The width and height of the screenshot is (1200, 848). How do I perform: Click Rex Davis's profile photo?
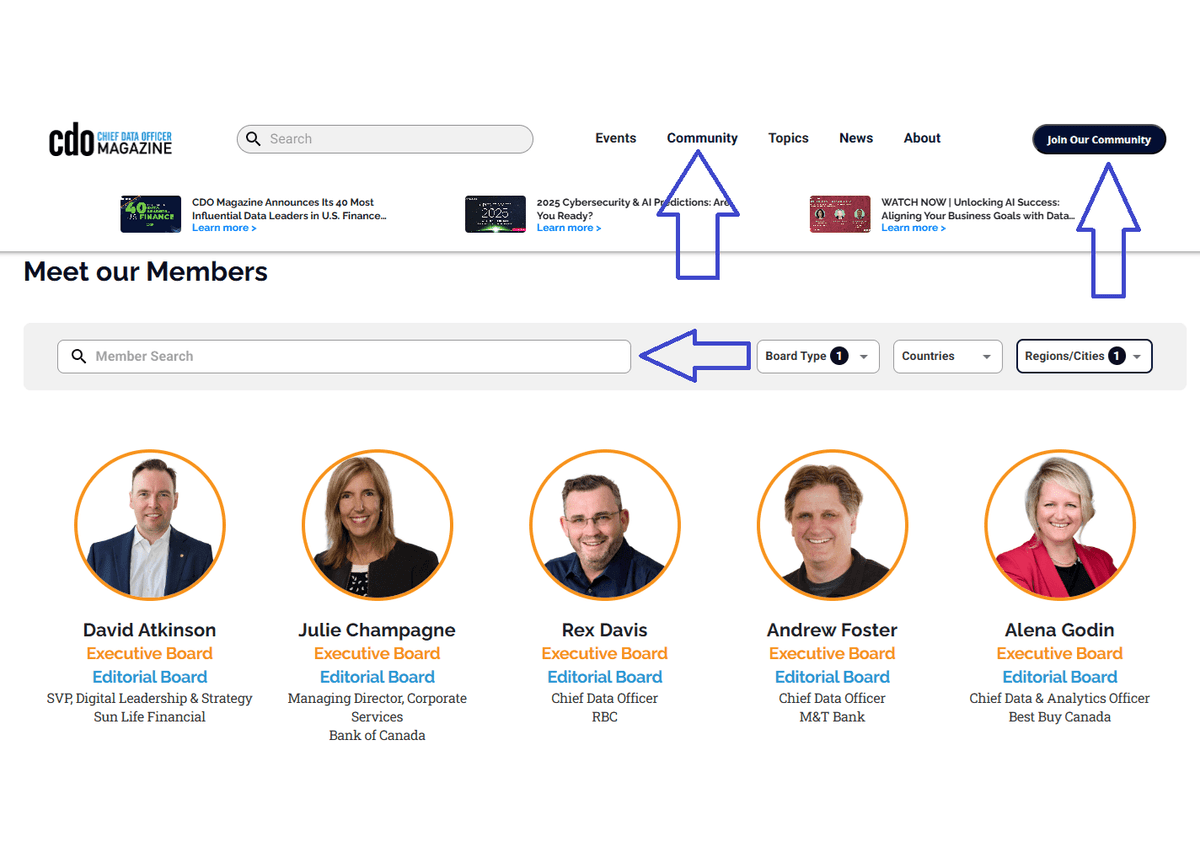coord(605,525)
